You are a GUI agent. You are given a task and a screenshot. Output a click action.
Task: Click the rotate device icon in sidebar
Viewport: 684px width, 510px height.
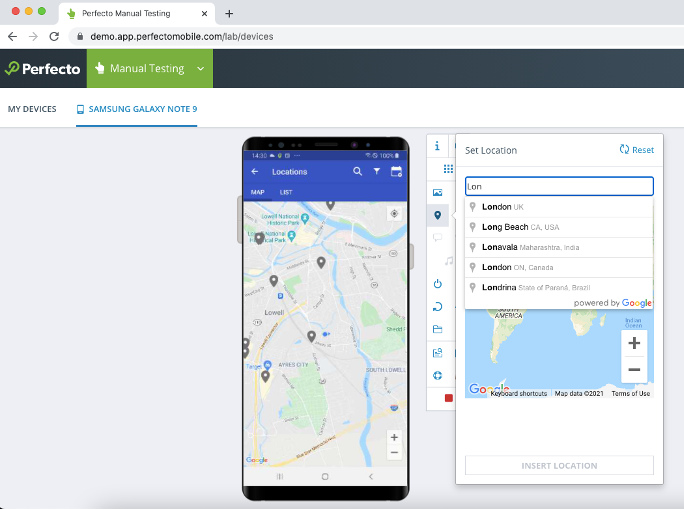pyautogui.click(x=438, y=307)
